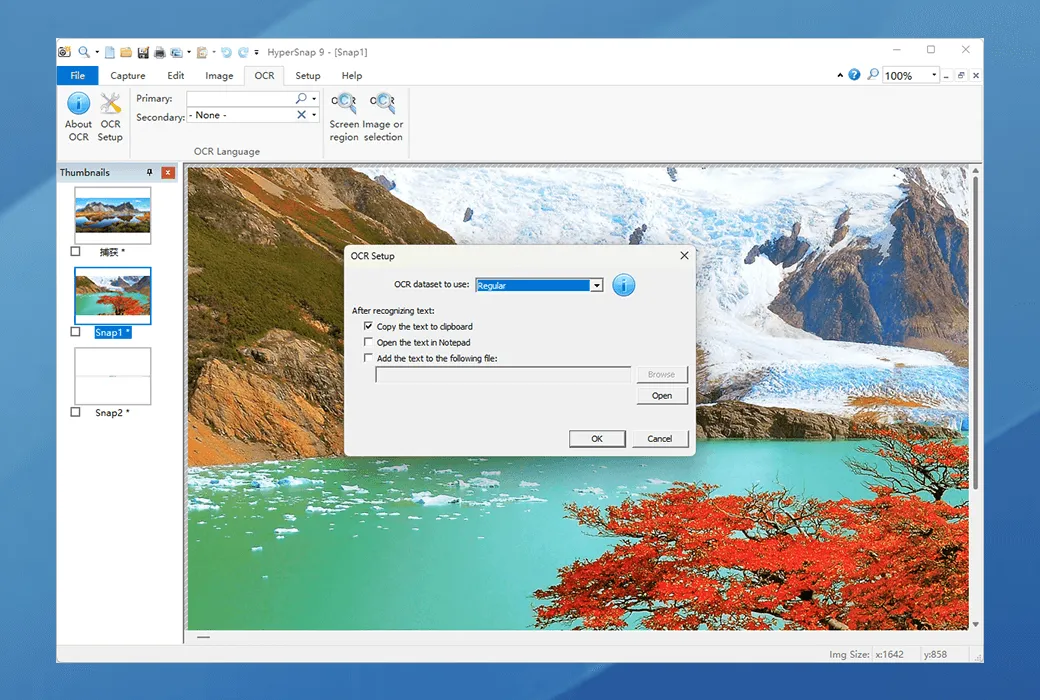Print the image via the printer icon
The width and height of the screenshot is (1040, 700).
160,51
